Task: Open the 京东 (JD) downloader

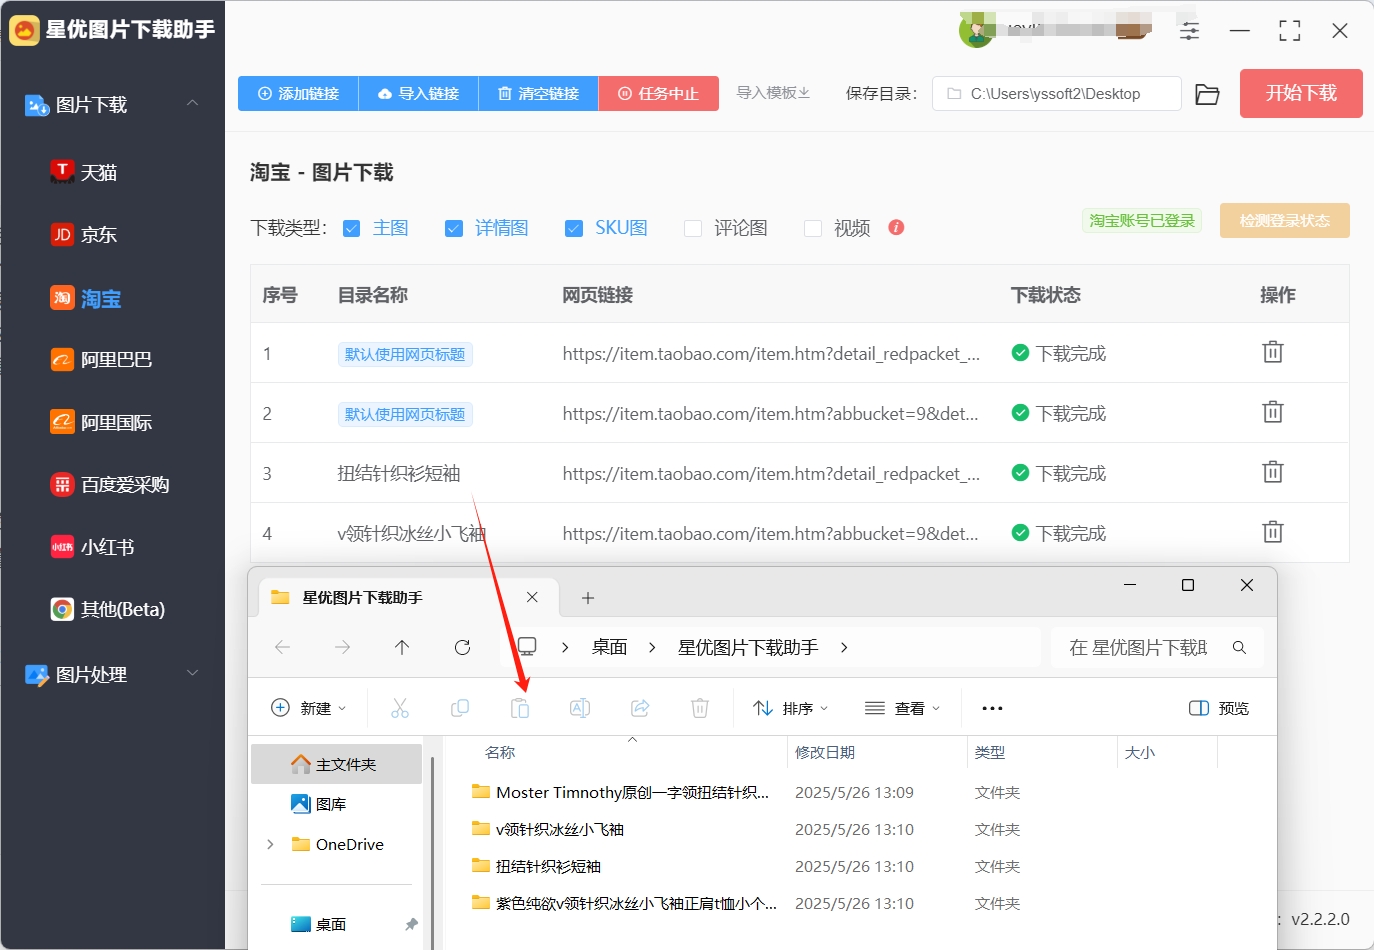Action: point(85,234)
